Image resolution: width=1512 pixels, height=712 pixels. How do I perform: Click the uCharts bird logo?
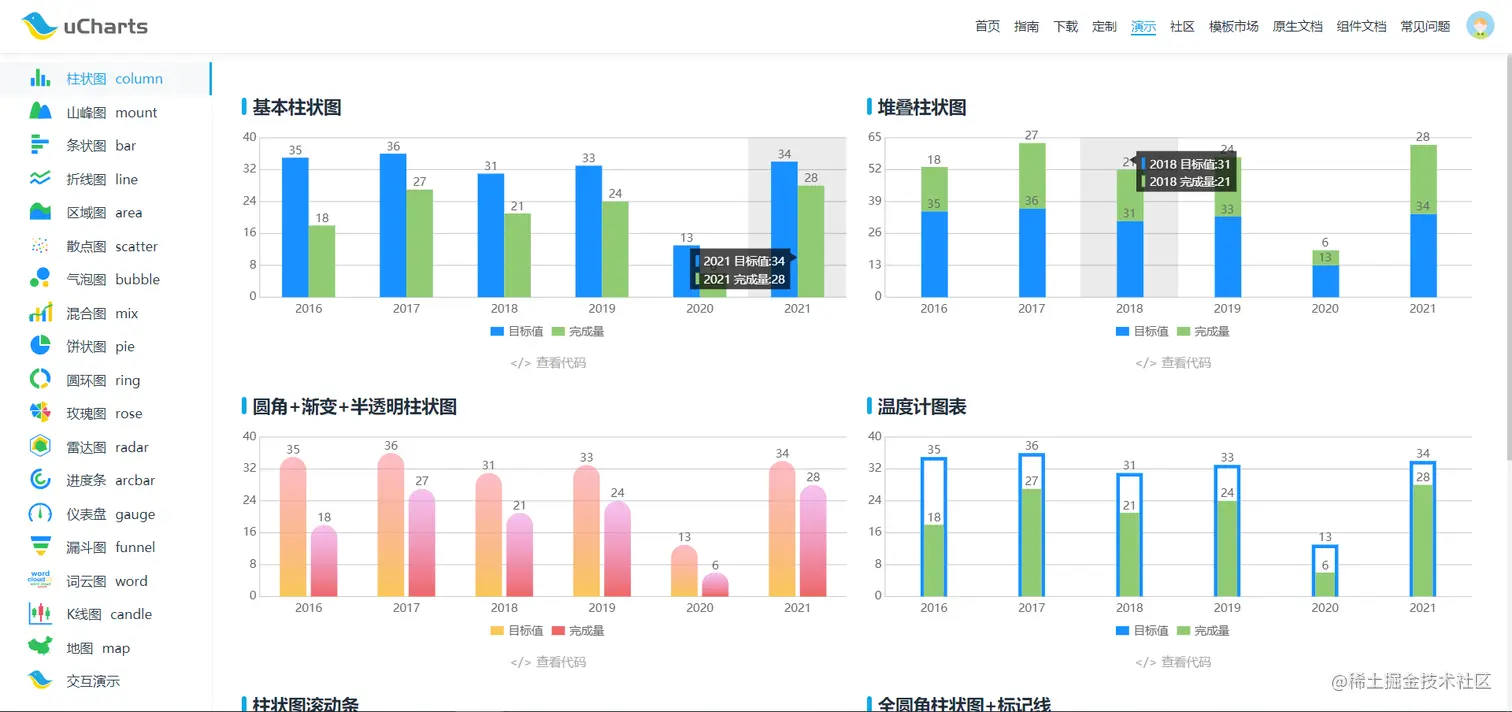(39, 26)
